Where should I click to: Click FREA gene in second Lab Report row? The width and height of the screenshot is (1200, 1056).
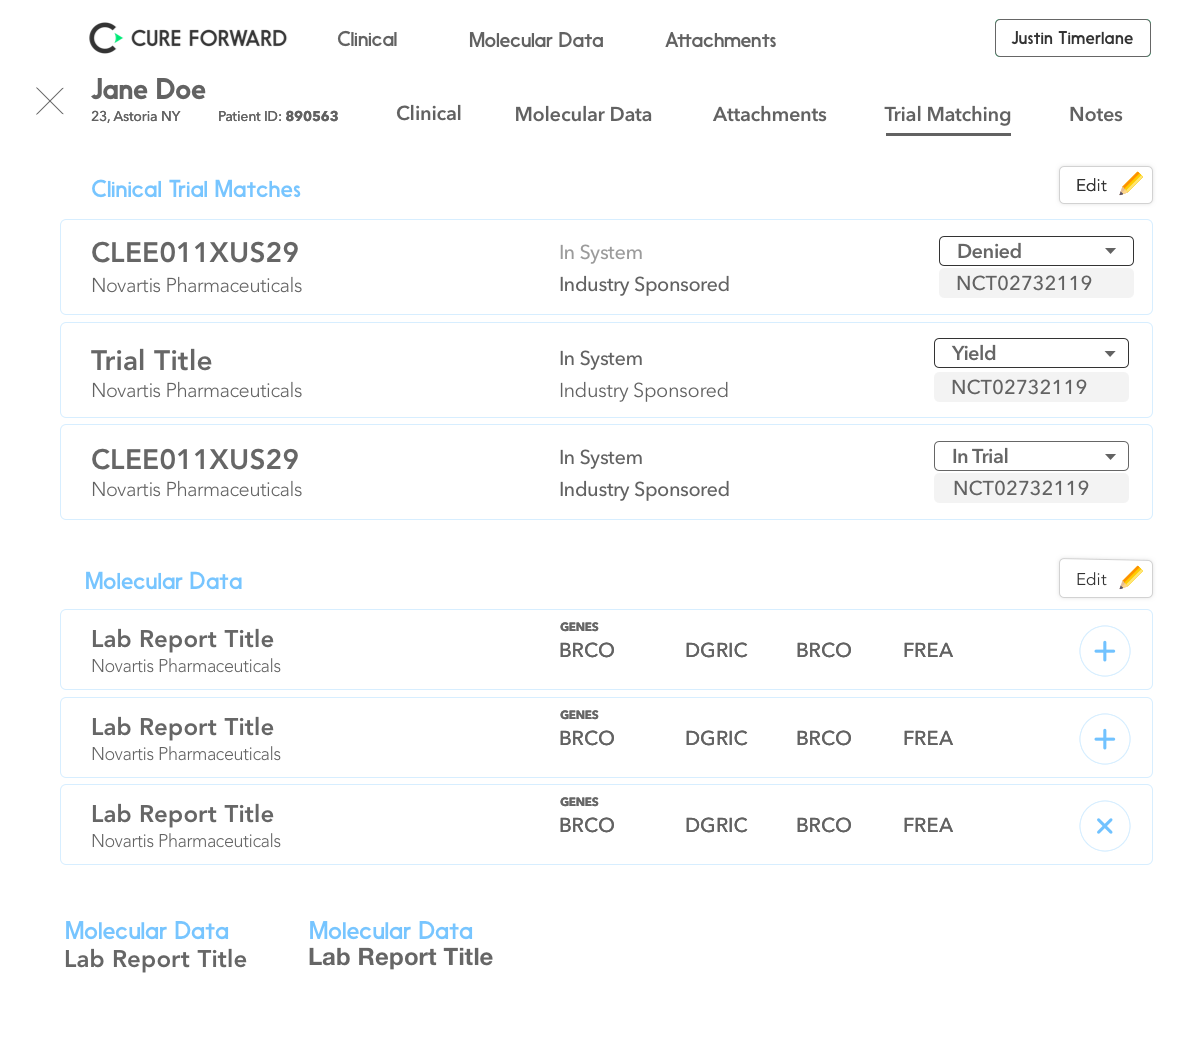[x=928, y=738]
